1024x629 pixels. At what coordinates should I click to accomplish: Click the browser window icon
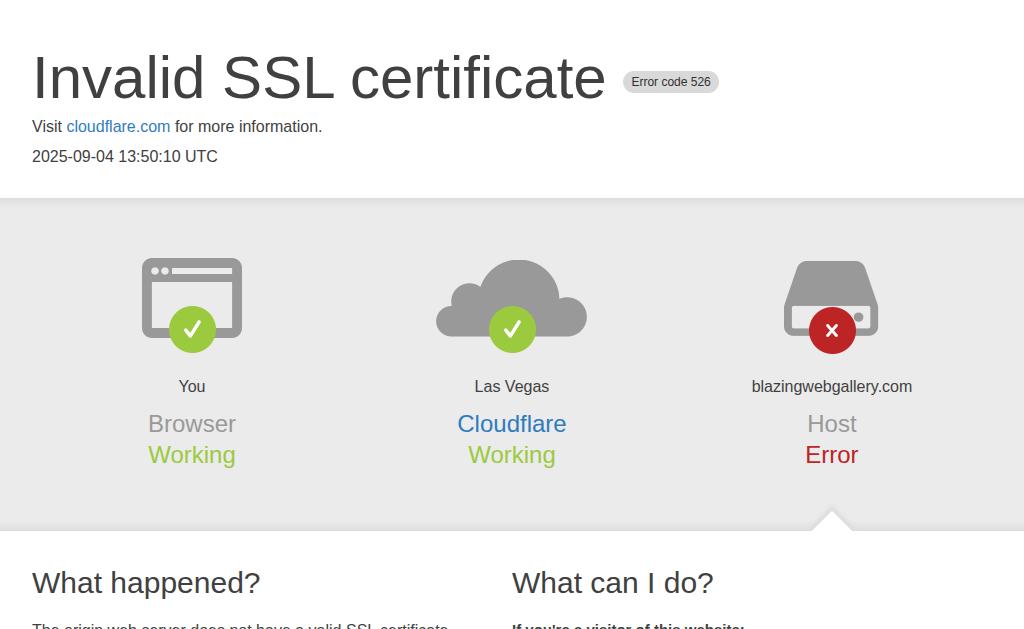[192, 298]
